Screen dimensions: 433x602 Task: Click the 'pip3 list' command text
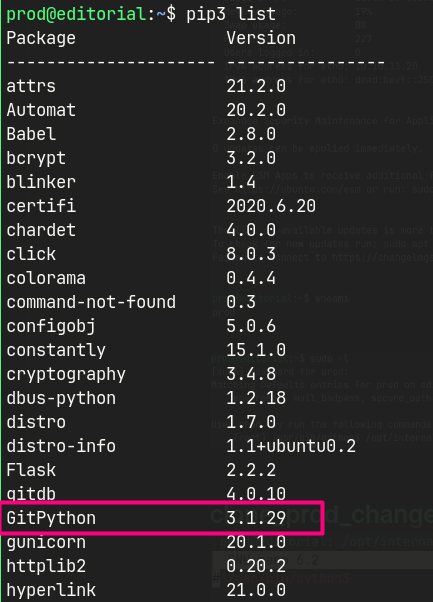231,15
